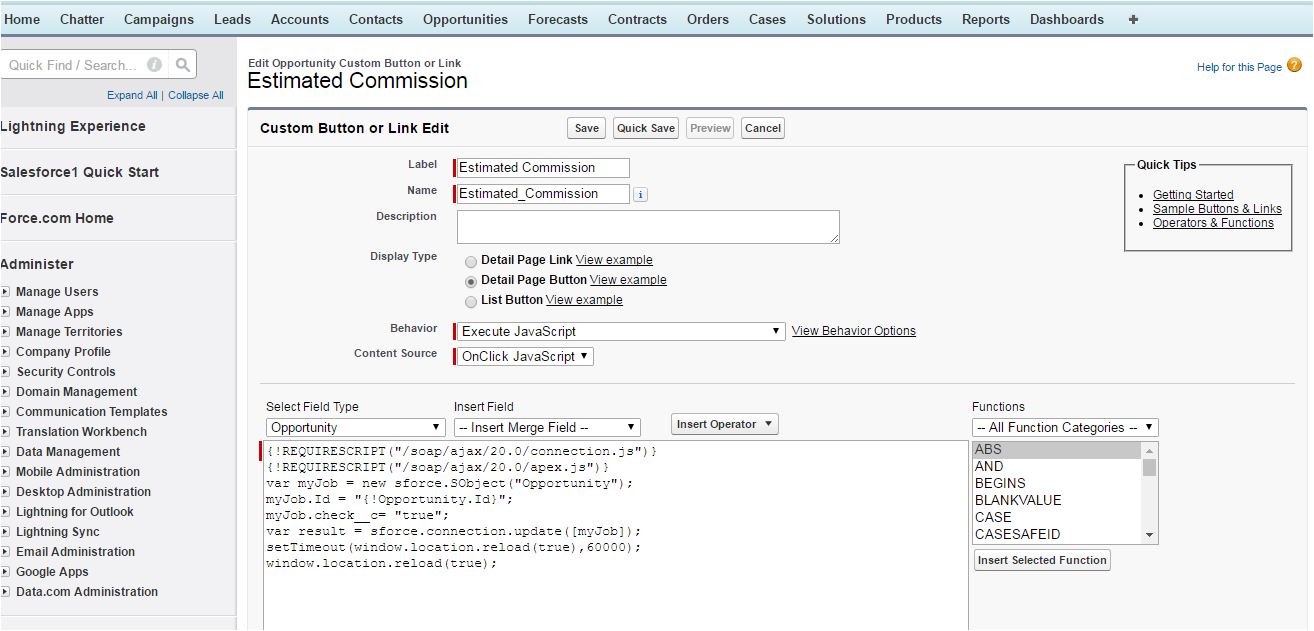Open the View Behavior Options link
Screen dimensions: 1314x631
(853, 331)
